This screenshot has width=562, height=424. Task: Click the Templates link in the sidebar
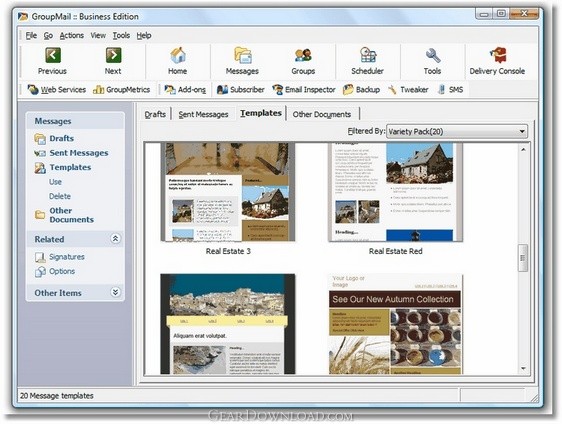[x=70, y=167]
